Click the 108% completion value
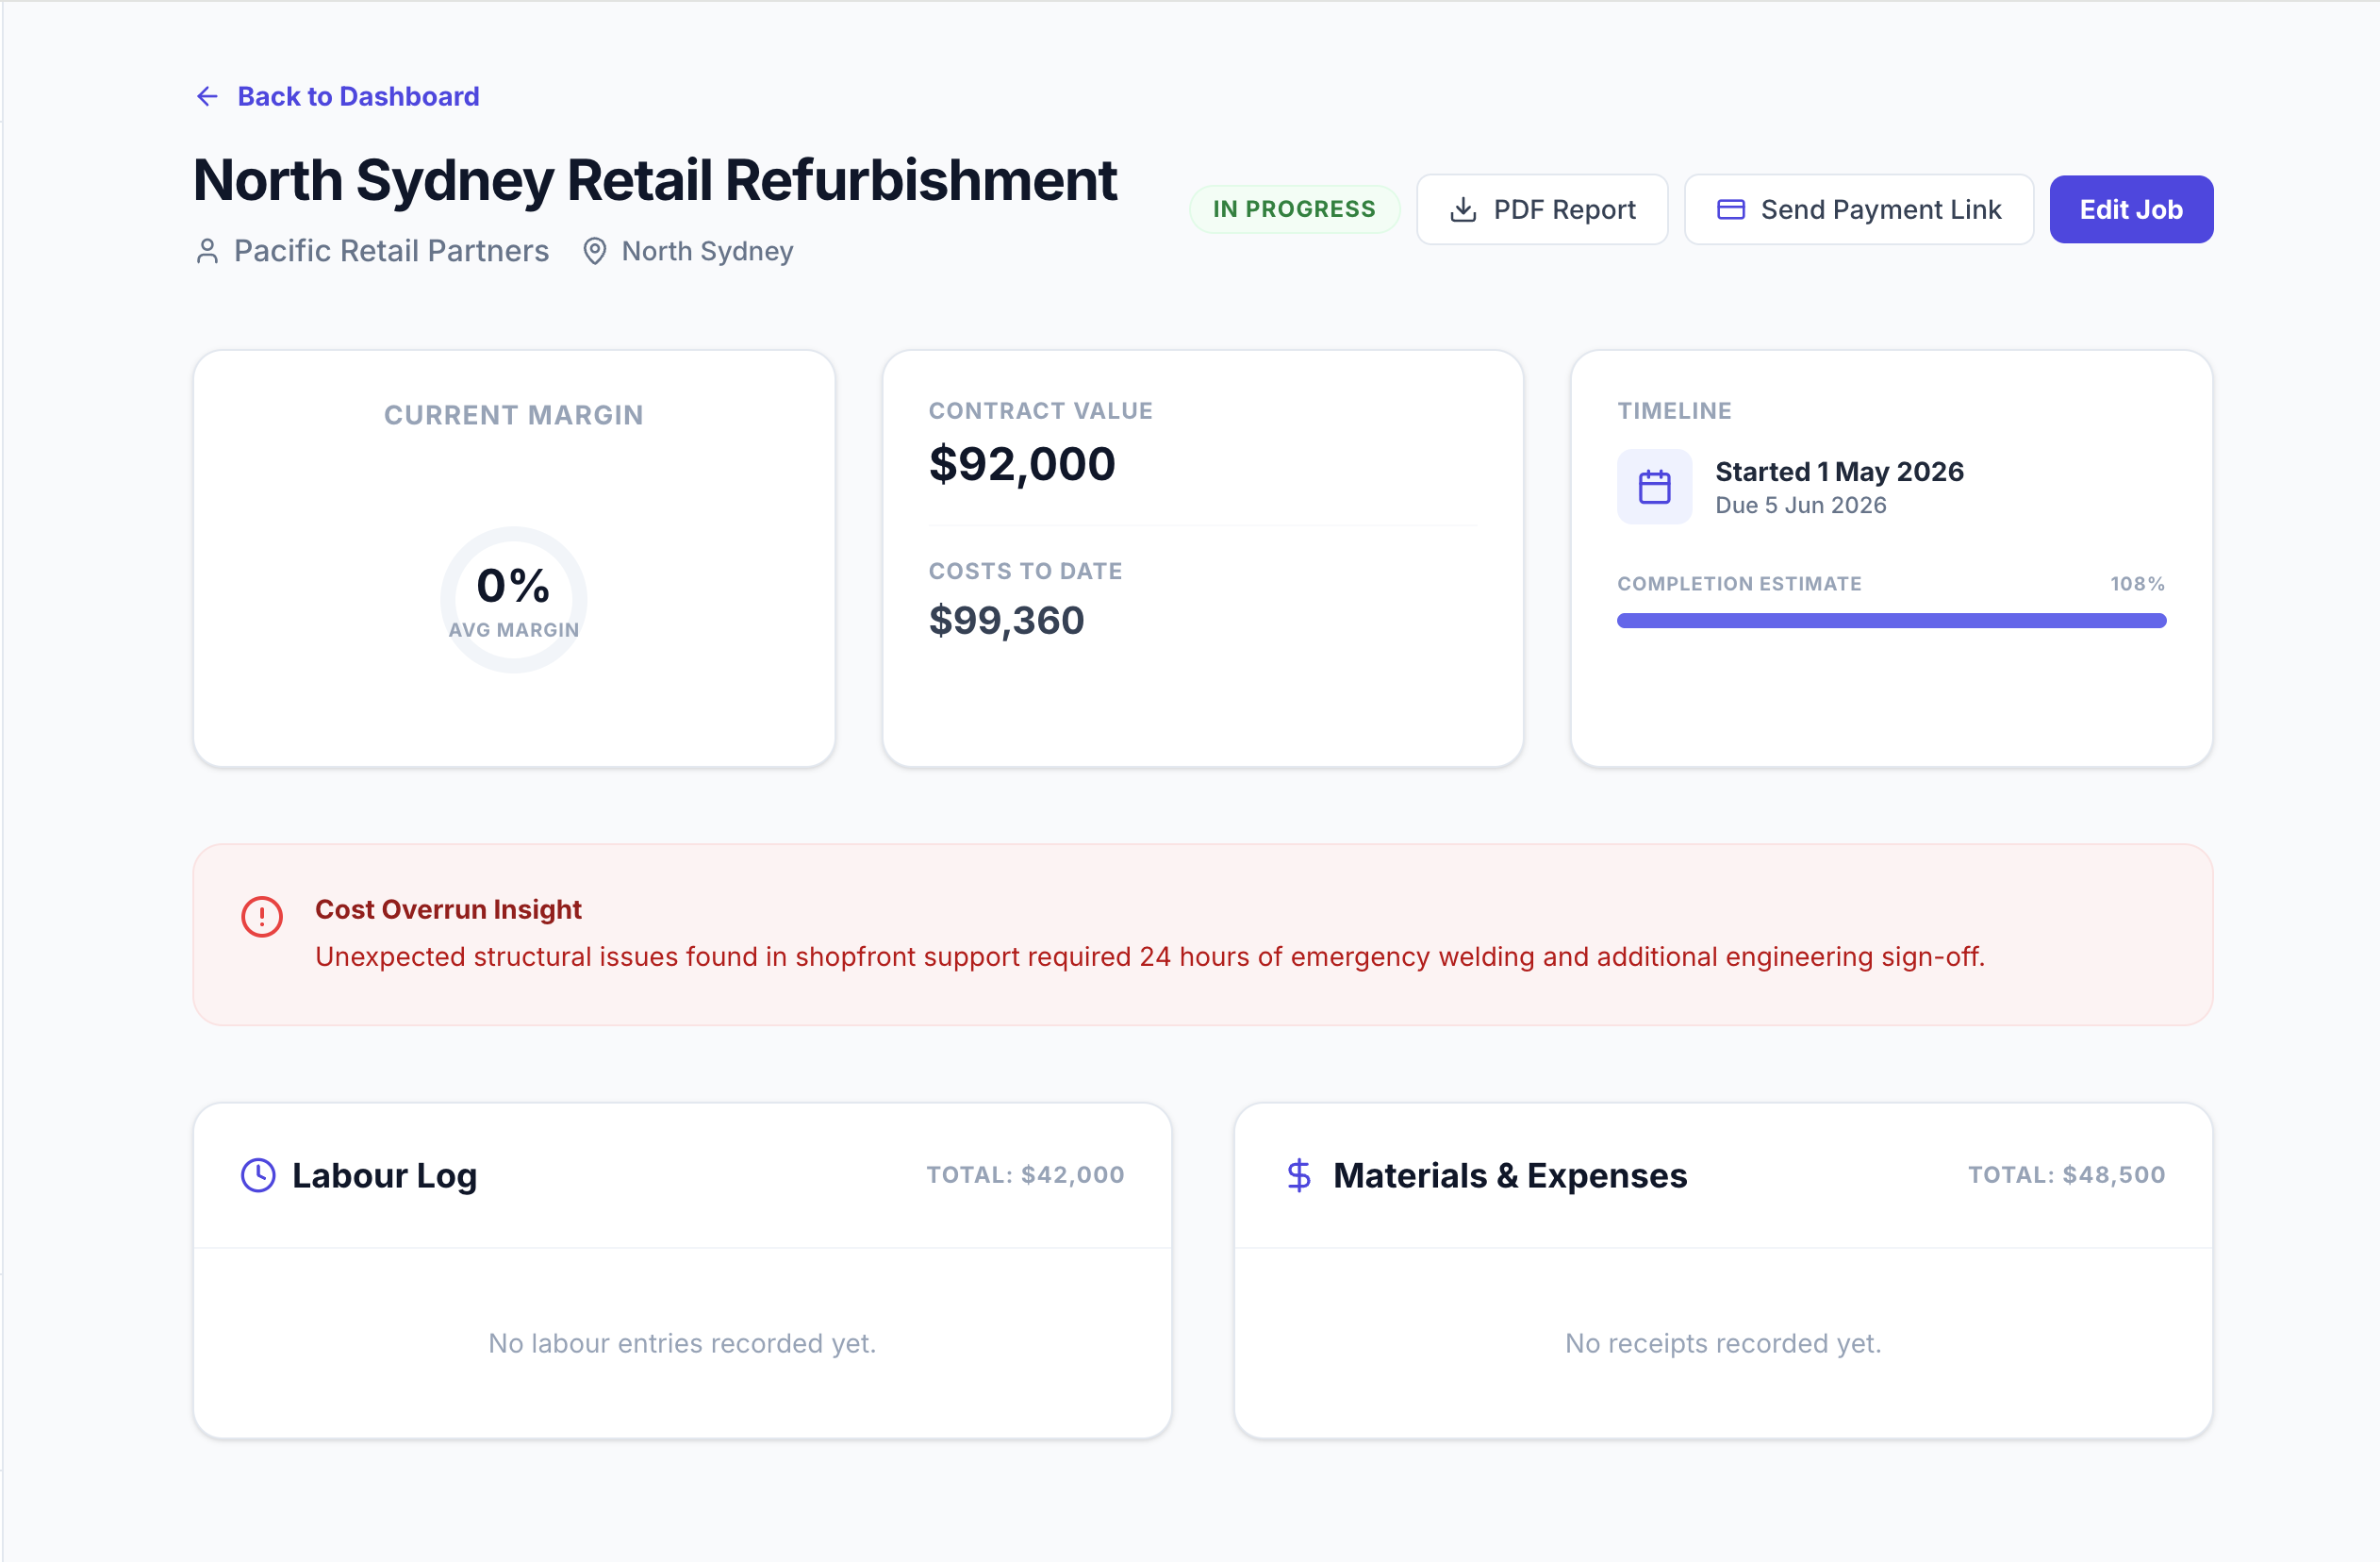 [2137, 584]
